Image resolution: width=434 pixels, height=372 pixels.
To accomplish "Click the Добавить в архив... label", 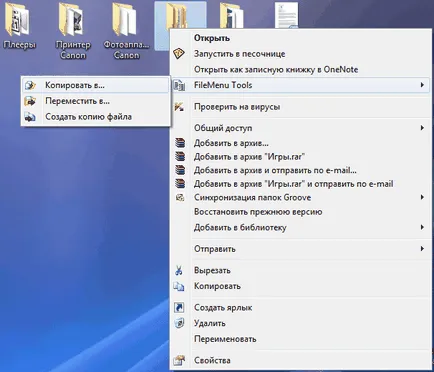I will (231, 143).
